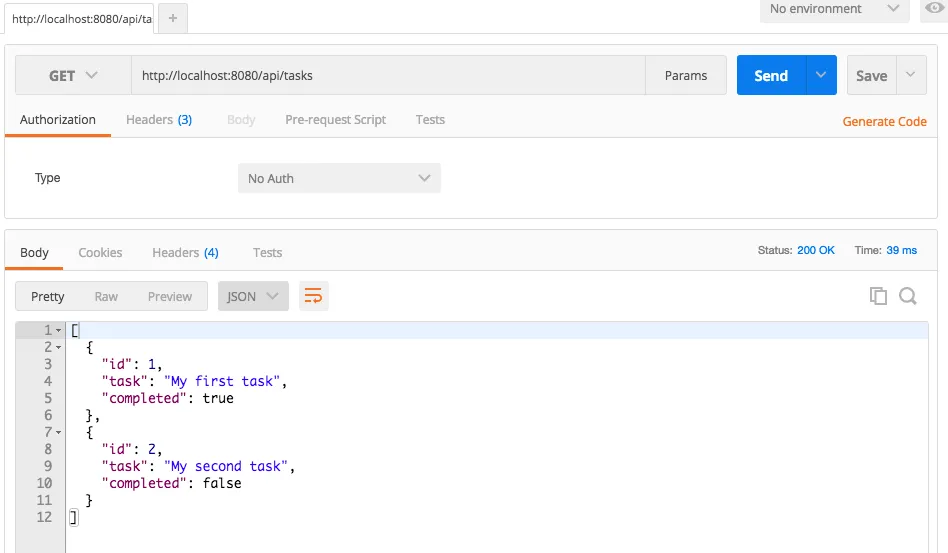The image size is (948, 553).
Task: Open new tab with plus icon
Action: click(172, 19)
